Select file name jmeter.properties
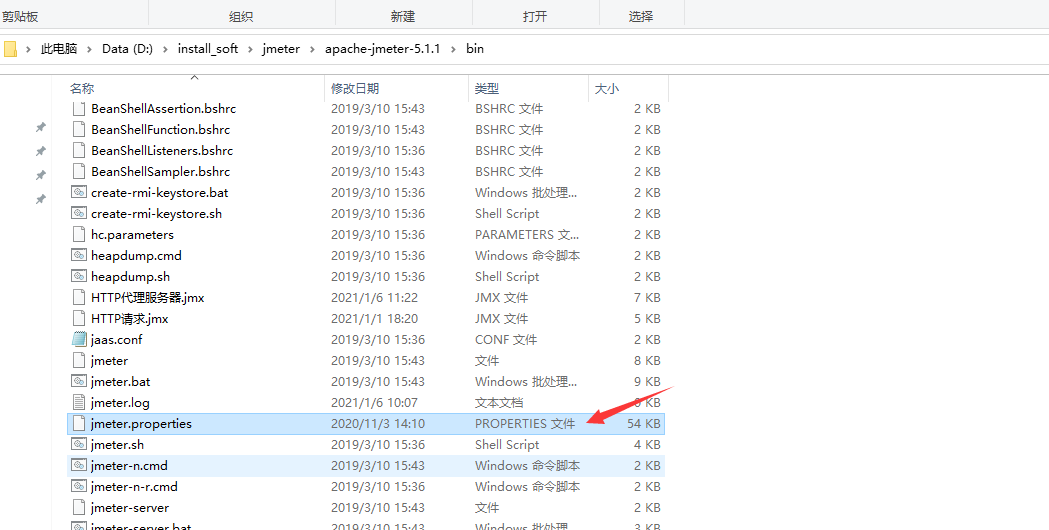 point(141,424)
